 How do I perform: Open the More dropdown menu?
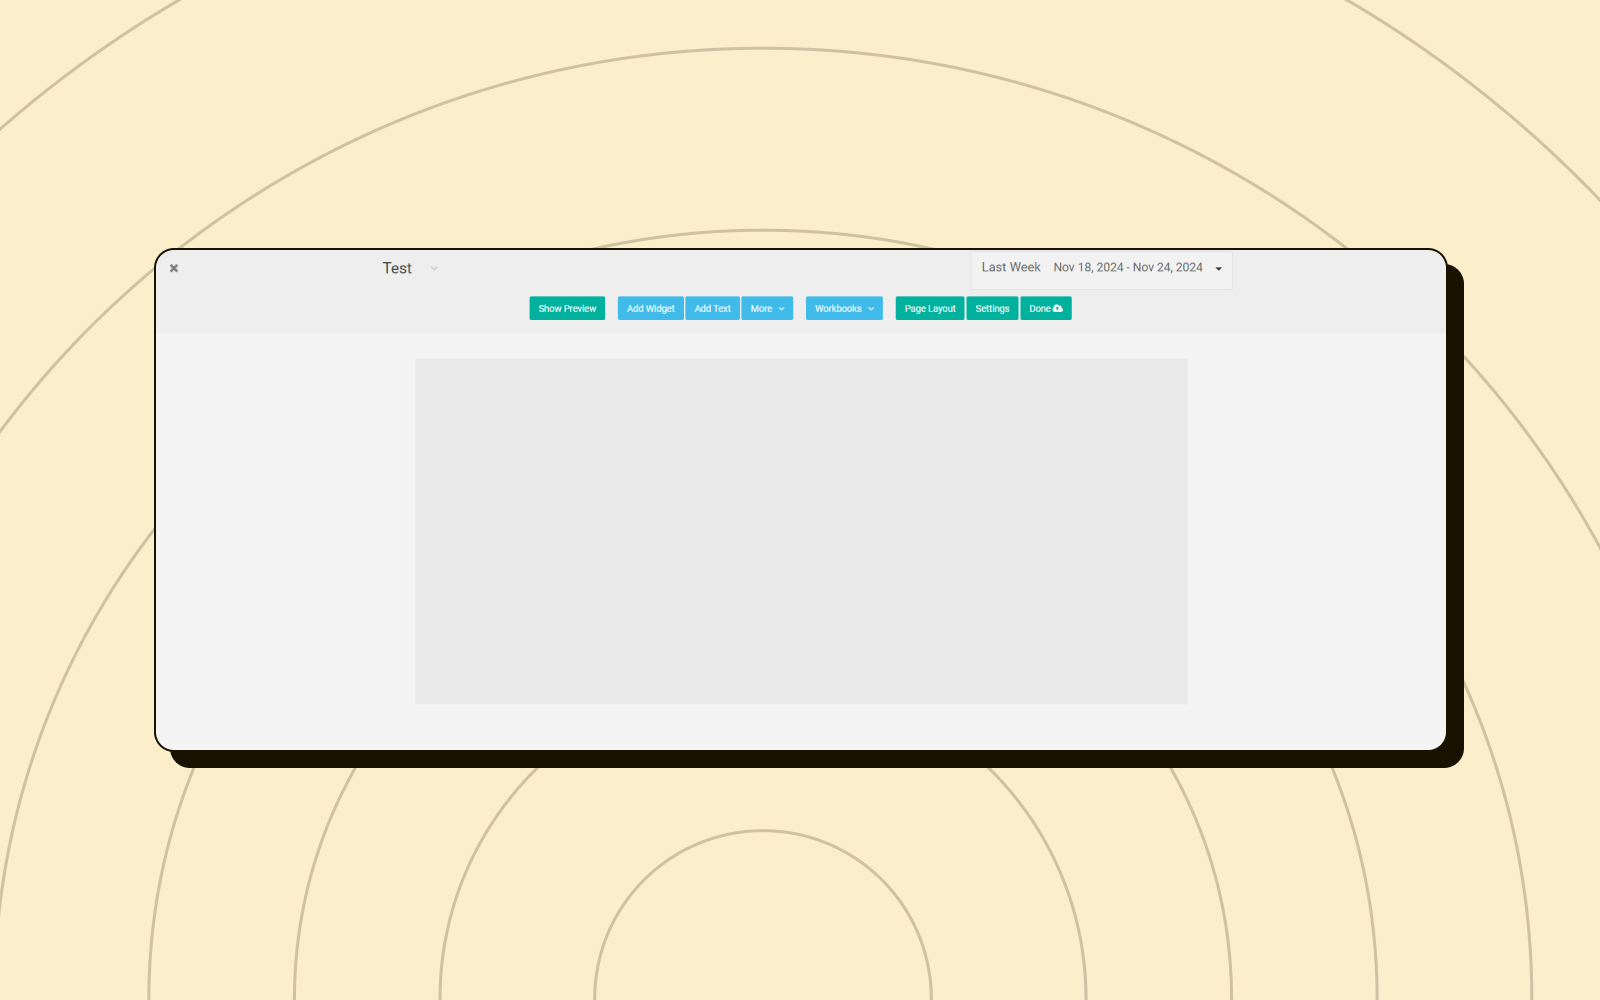pos(767,308)
